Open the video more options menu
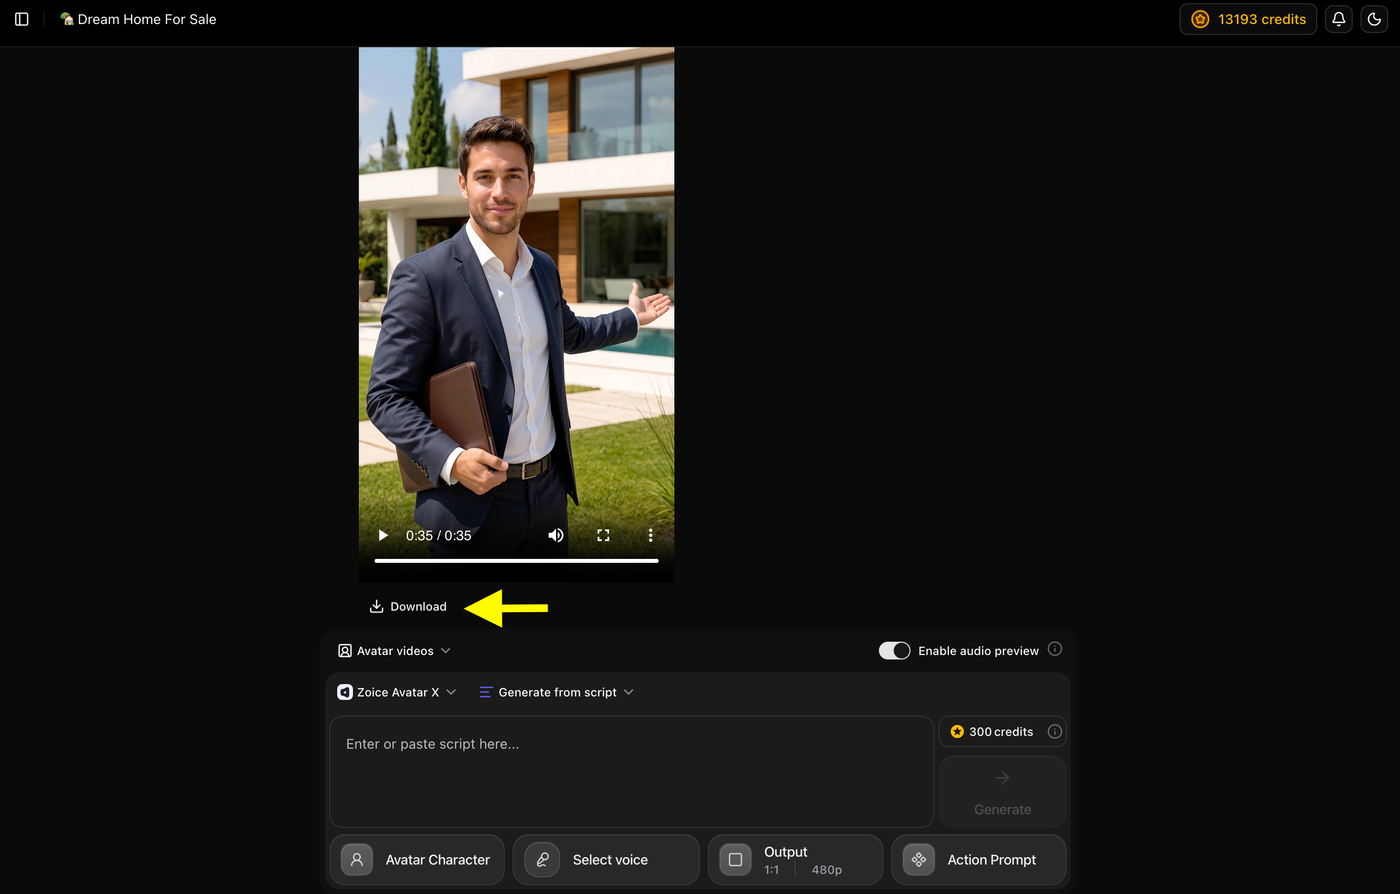The image size is (1400, 894). point(650,535)
